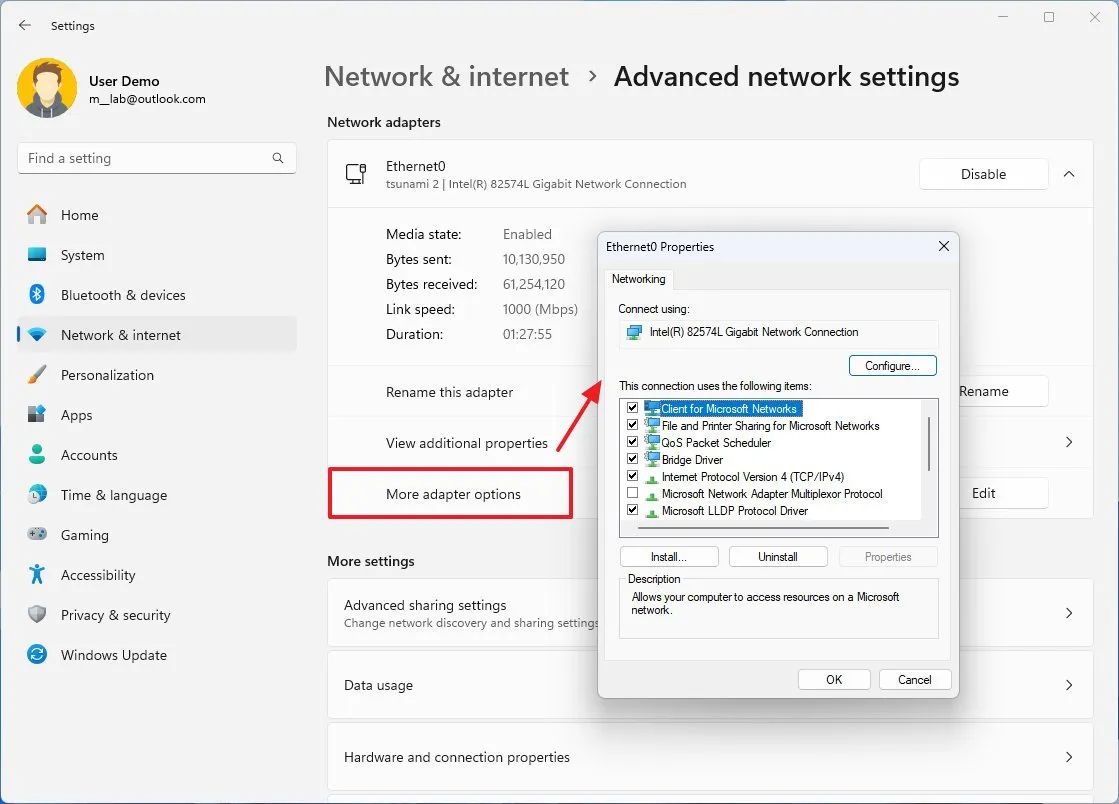The image size is (1119, 804).
Task: Click the Time & language clock icon
Action: [x=37, y=494]
